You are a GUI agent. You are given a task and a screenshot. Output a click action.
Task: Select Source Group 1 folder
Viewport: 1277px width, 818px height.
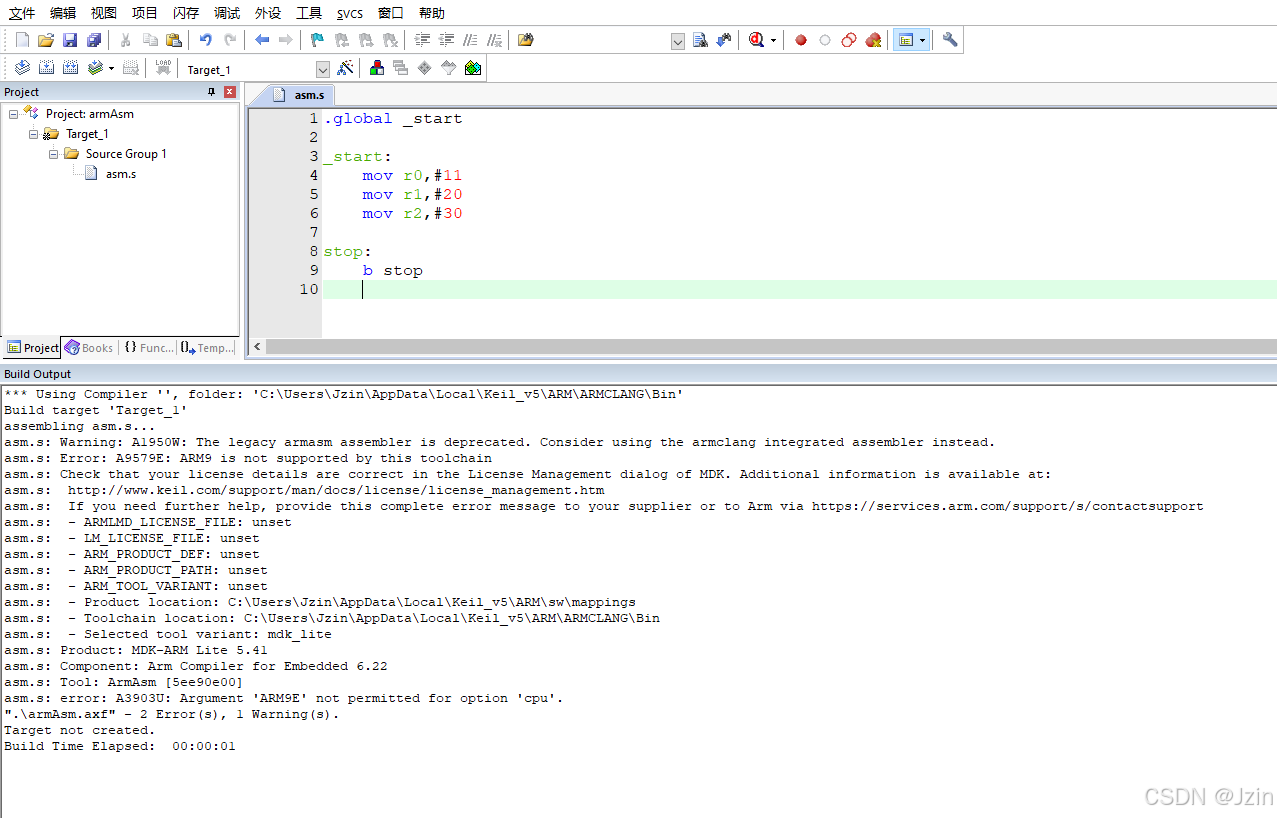point(126,154)
